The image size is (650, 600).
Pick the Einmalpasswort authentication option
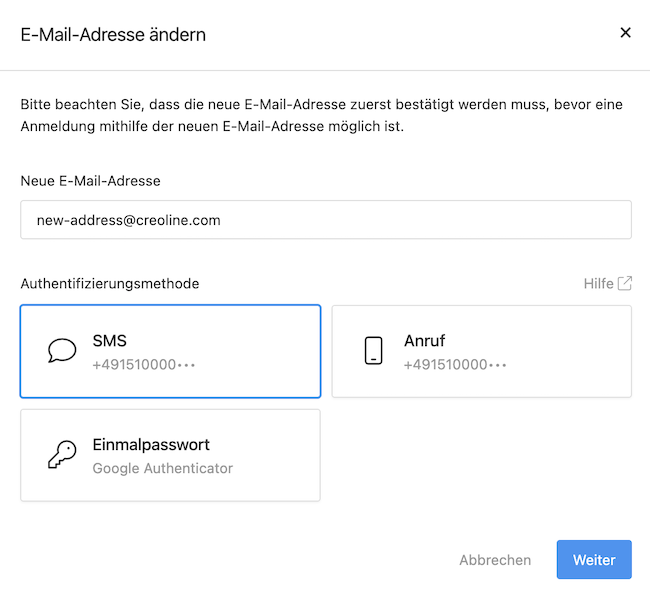[x=170, y=455]
